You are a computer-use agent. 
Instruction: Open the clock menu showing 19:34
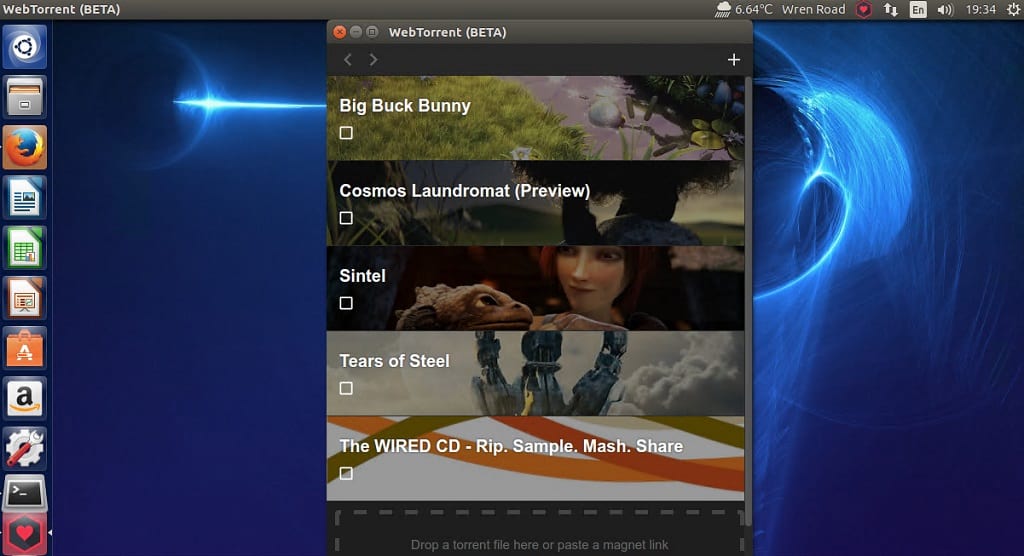(x=981, y=9)
